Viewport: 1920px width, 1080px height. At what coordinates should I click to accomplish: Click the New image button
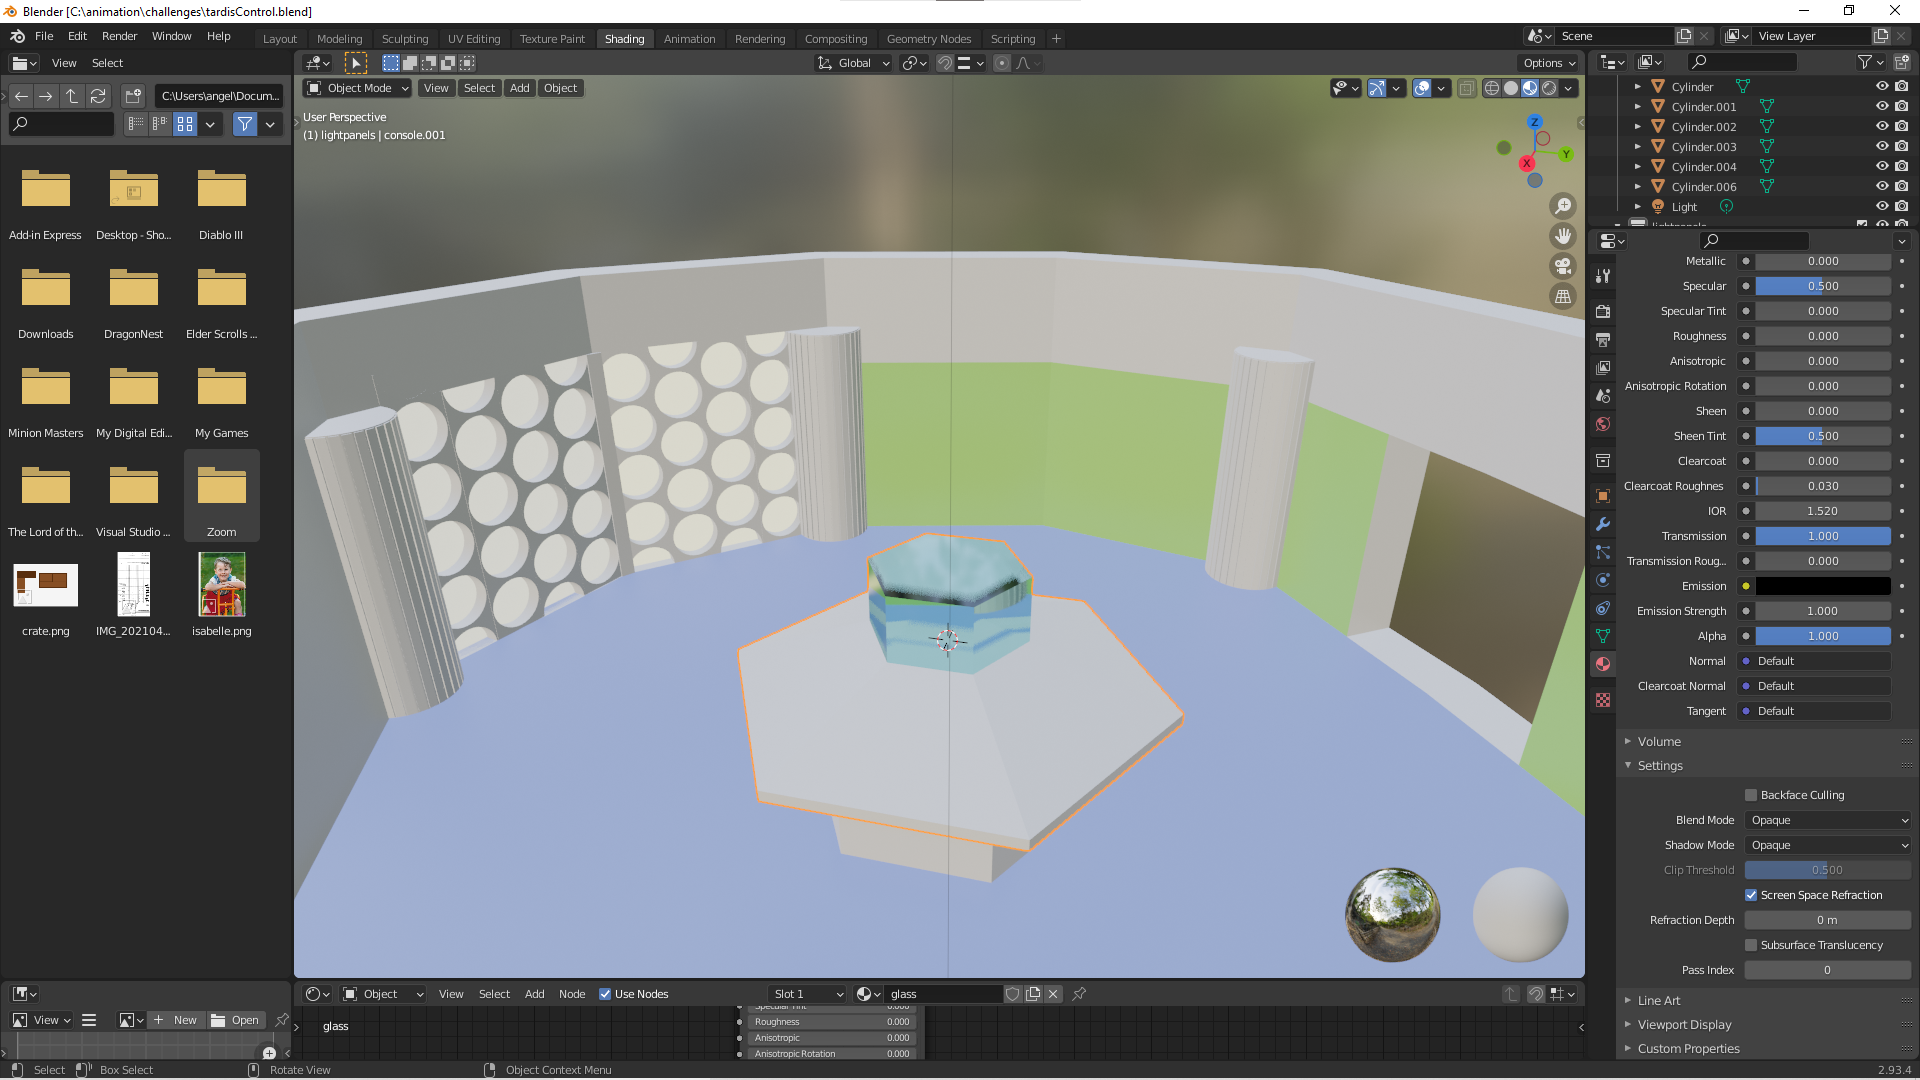coord(175,1020)
